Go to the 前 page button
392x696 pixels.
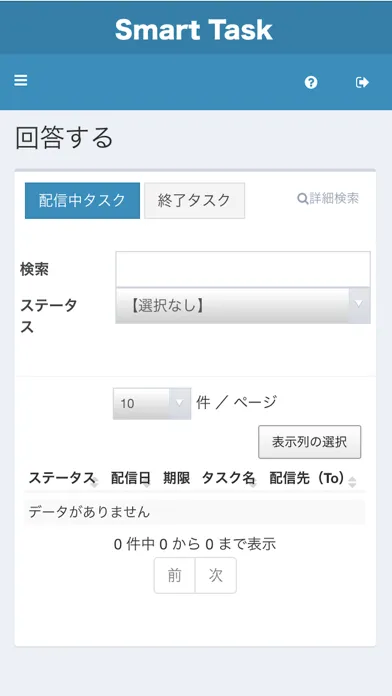(174, 575)
